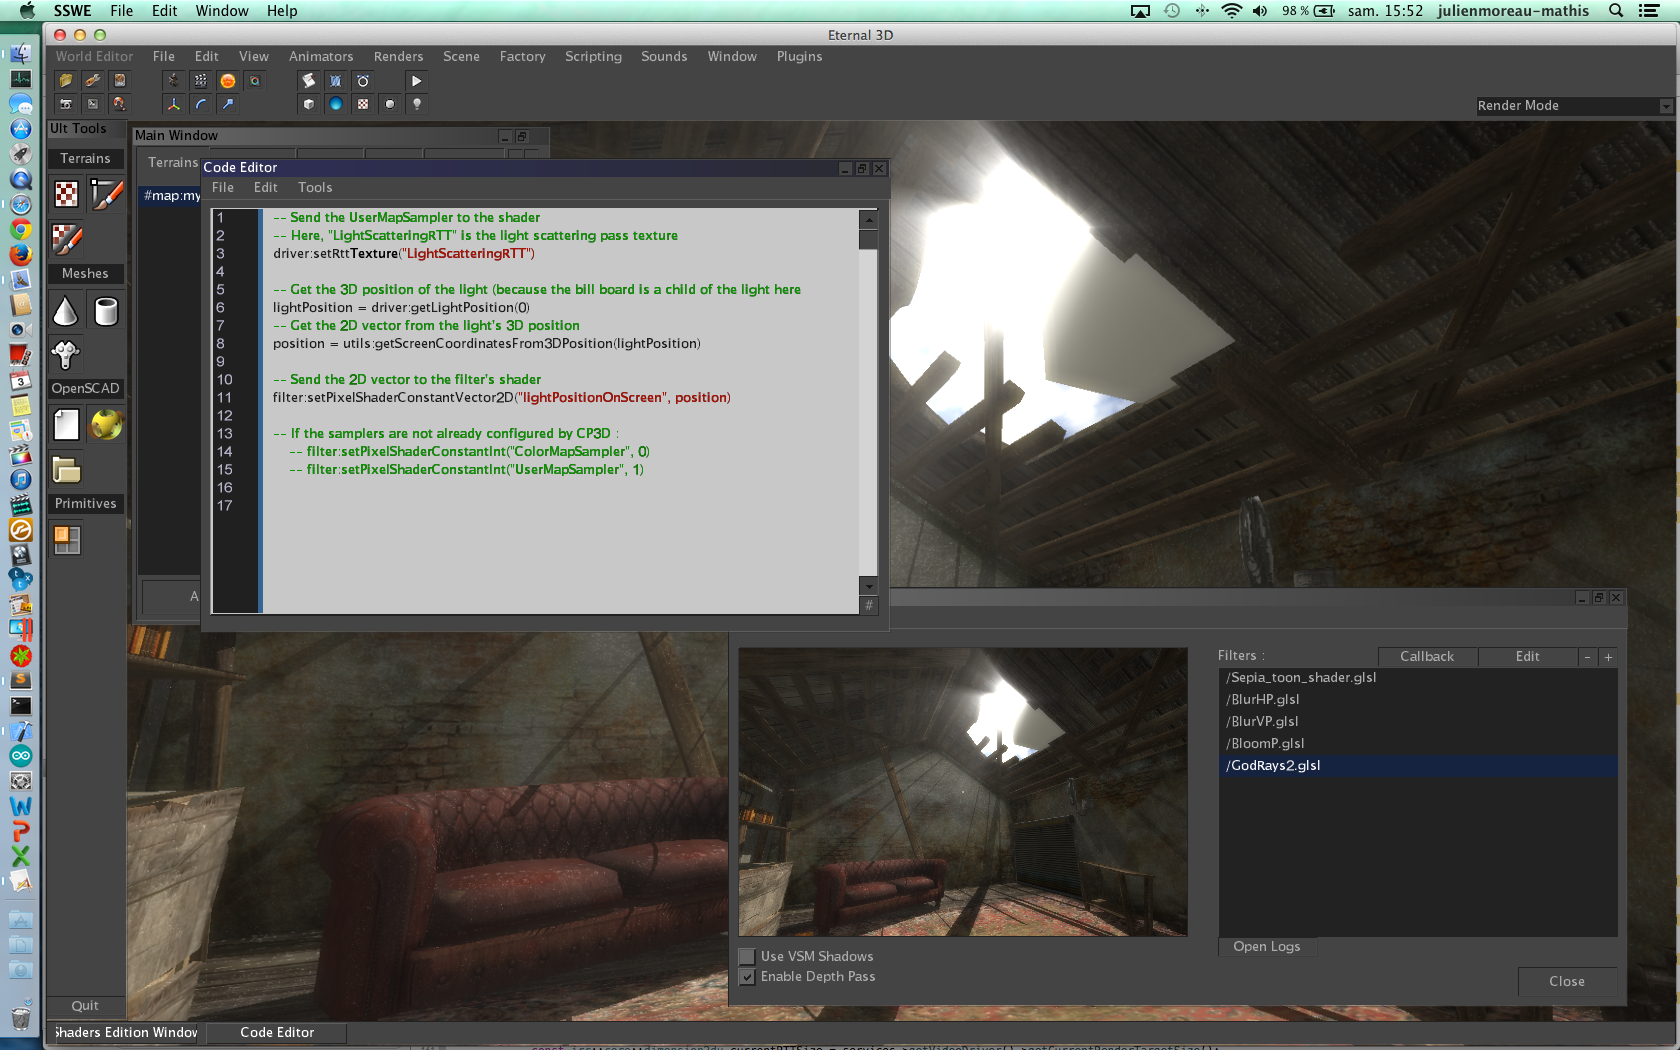This screenshot has height=1050, width=1680.
Task: Add filter with the plus button
Action: pos(1608,657)
